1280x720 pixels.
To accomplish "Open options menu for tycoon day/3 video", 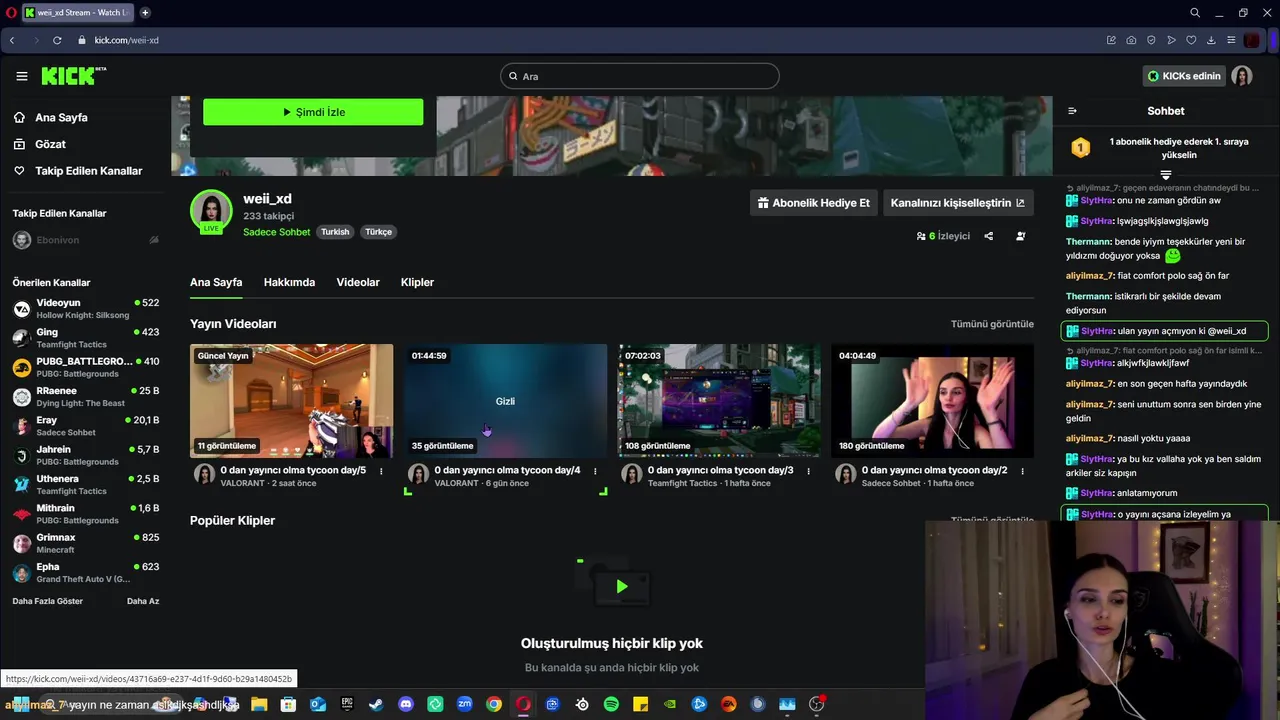I will 808,471.
